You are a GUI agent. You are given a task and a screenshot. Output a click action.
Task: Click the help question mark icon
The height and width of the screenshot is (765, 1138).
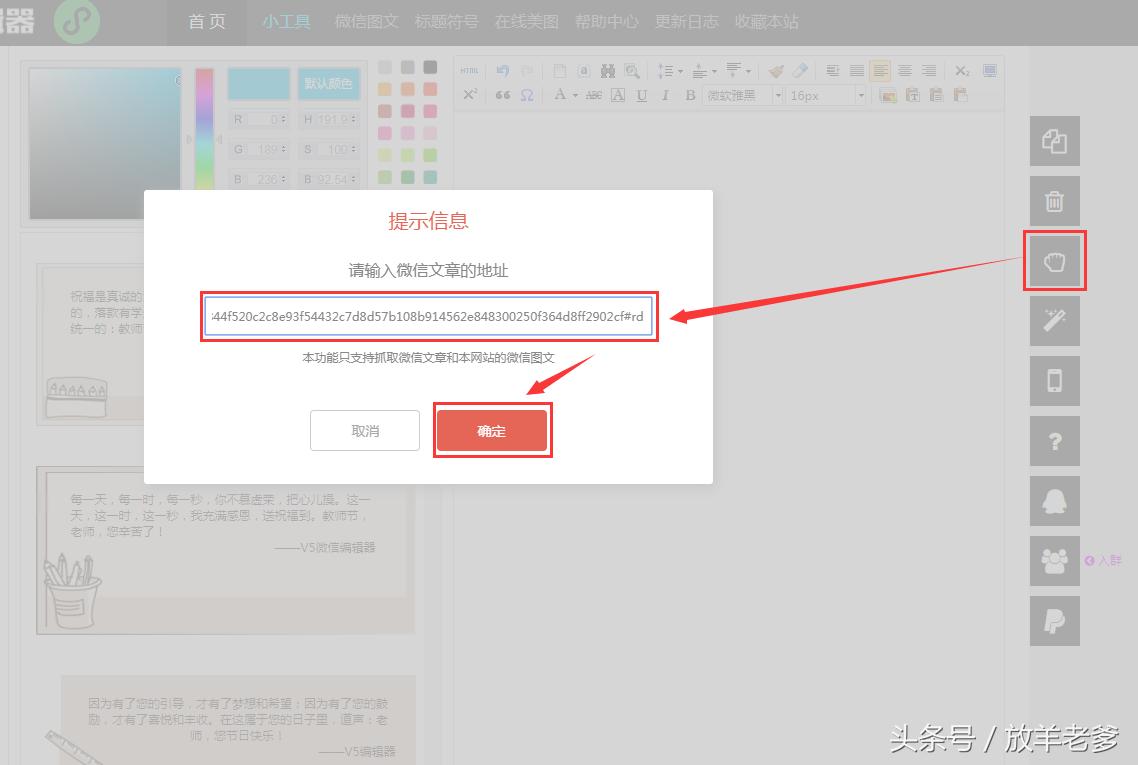pyautogui.click(x=1054, y=441)
